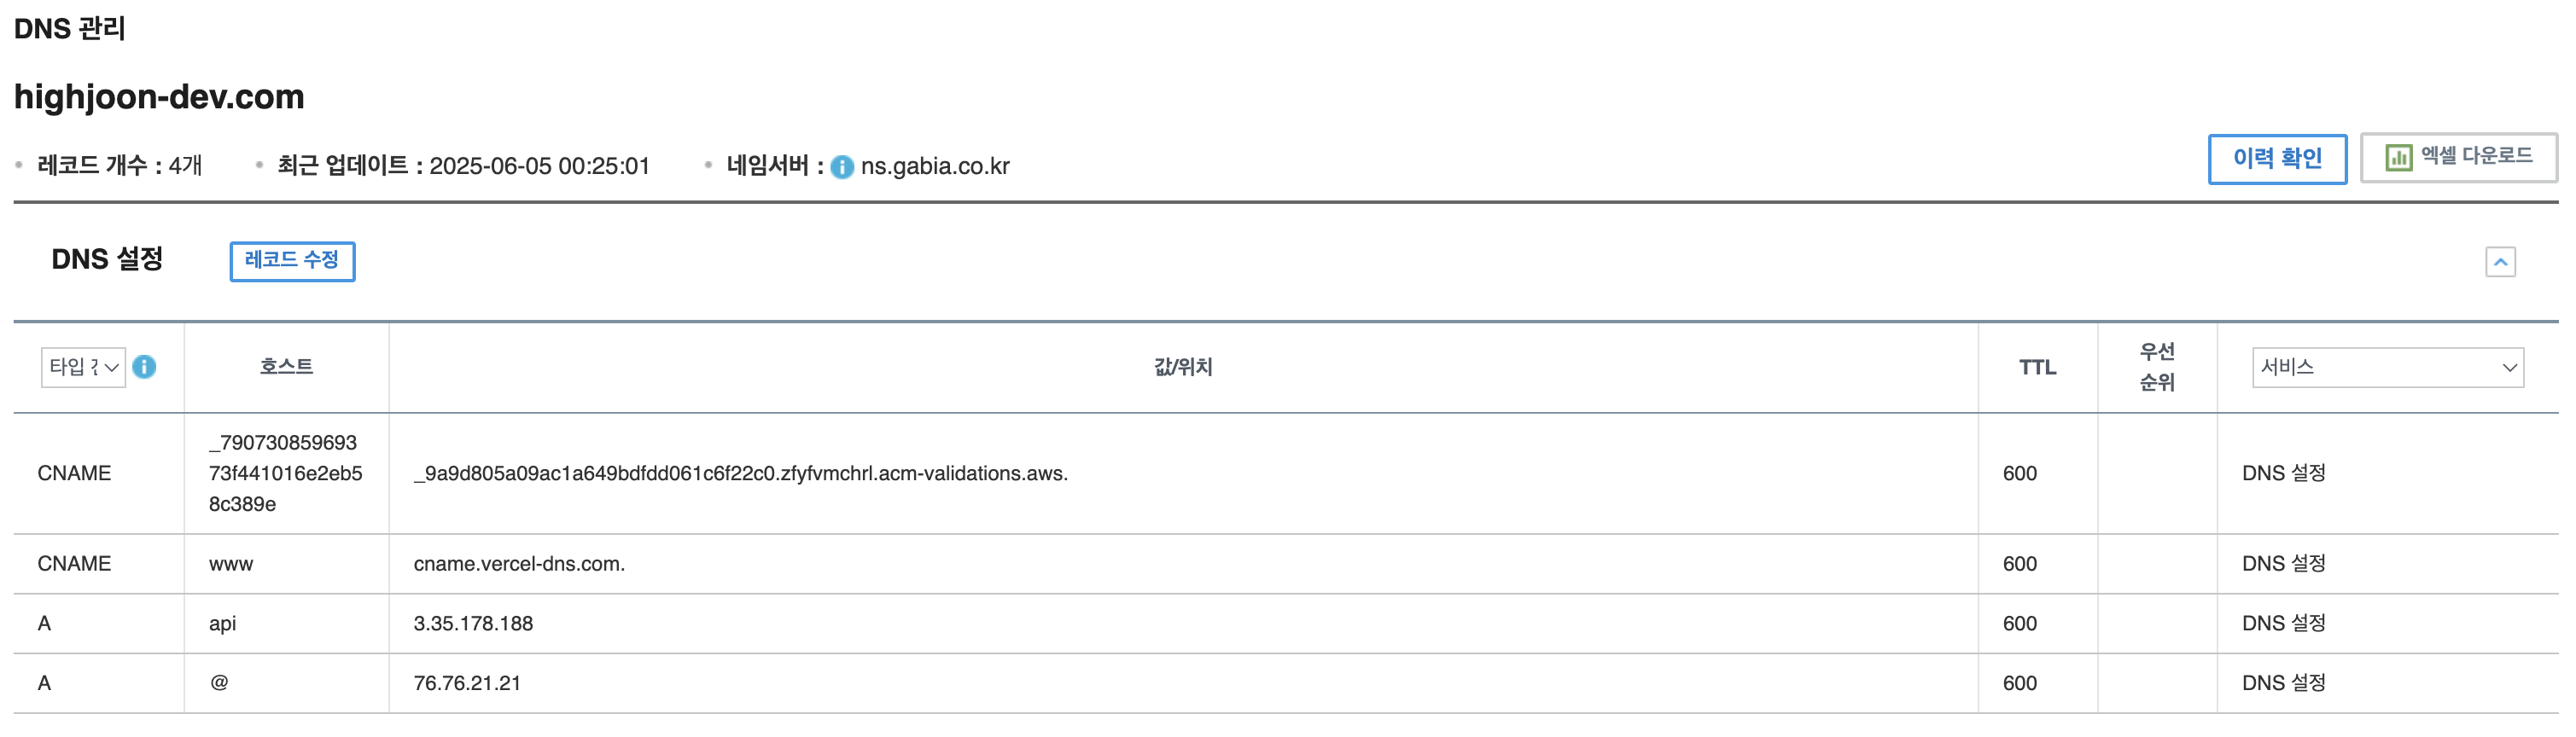2576x737 pixels.
Task: Collapse the DNS 설정 section
Action: point(2500,262)
